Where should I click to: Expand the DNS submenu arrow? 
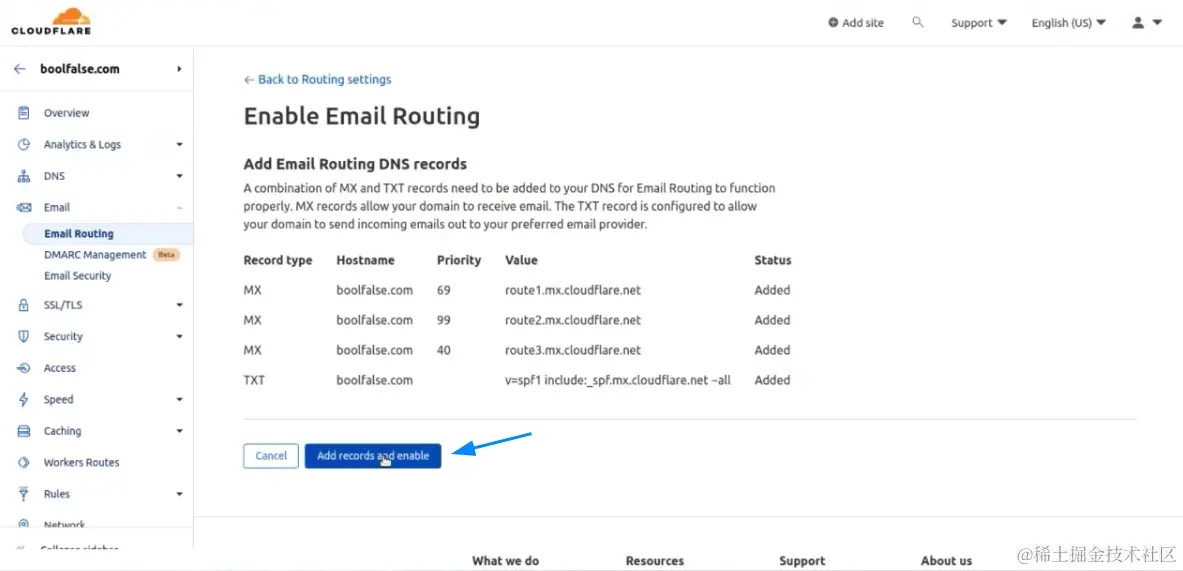coord(180,177)
